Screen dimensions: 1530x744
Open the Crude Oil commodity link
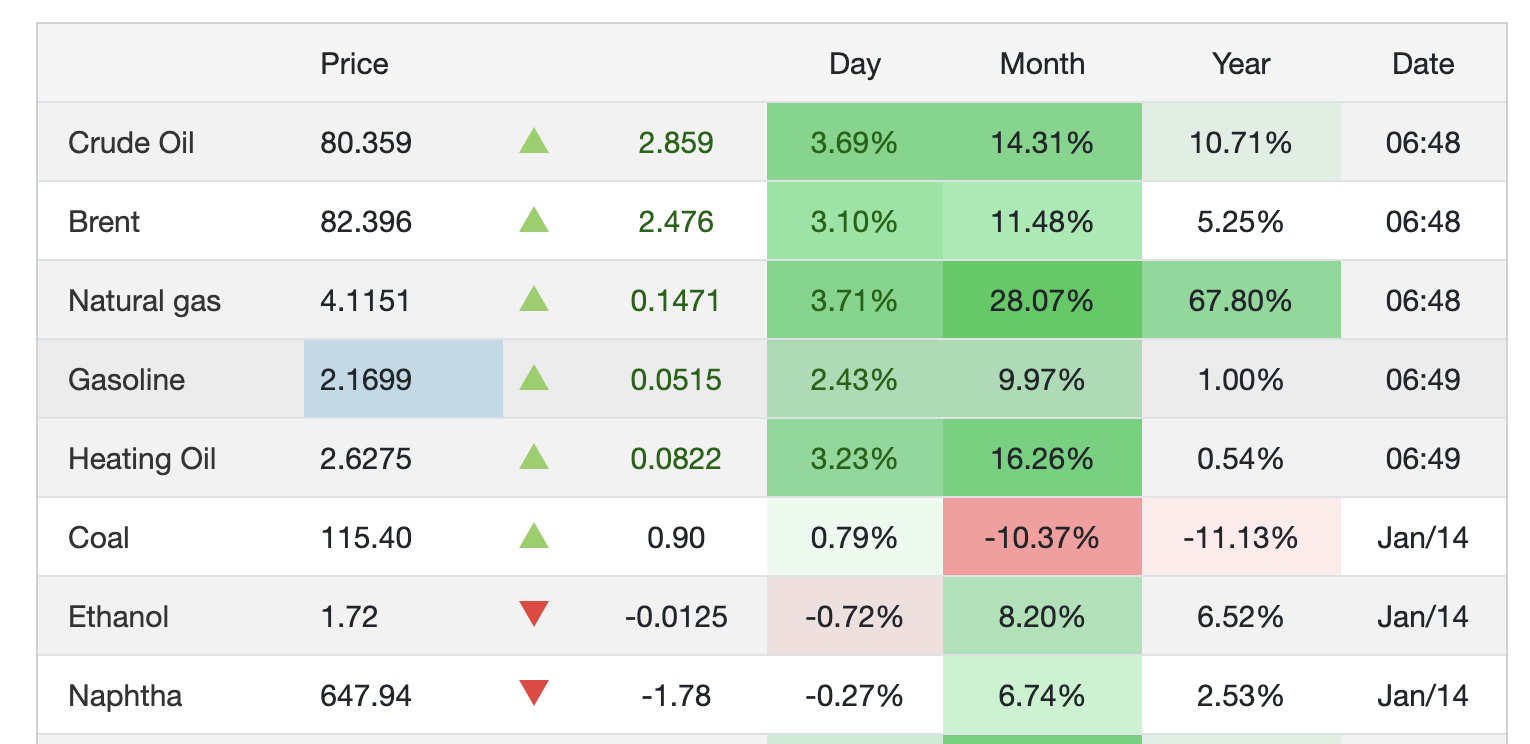click(131, 143)
